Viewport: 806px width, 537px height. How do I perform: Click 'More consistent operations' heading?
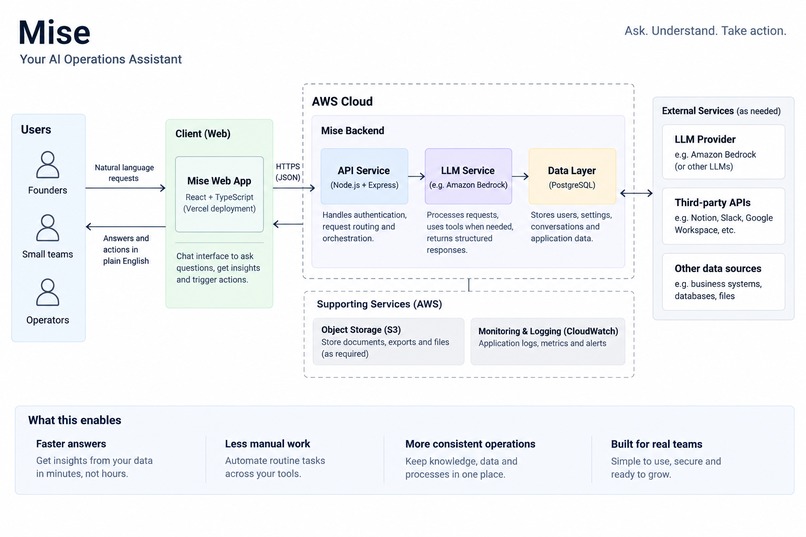(x=470, y=444)
